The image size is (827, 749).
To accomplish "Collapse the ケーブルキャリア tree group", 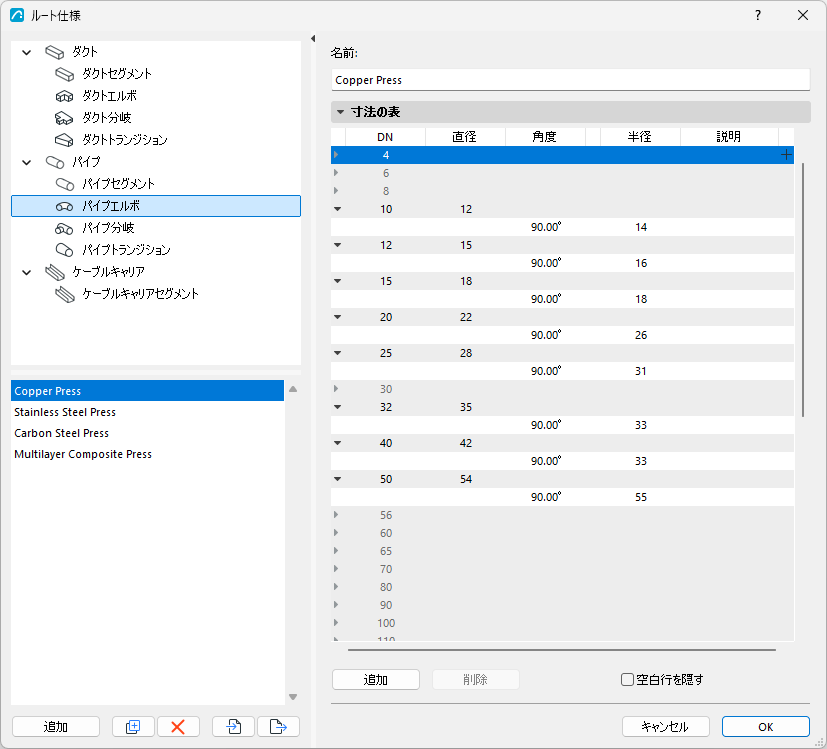I will tap(26, 273).
